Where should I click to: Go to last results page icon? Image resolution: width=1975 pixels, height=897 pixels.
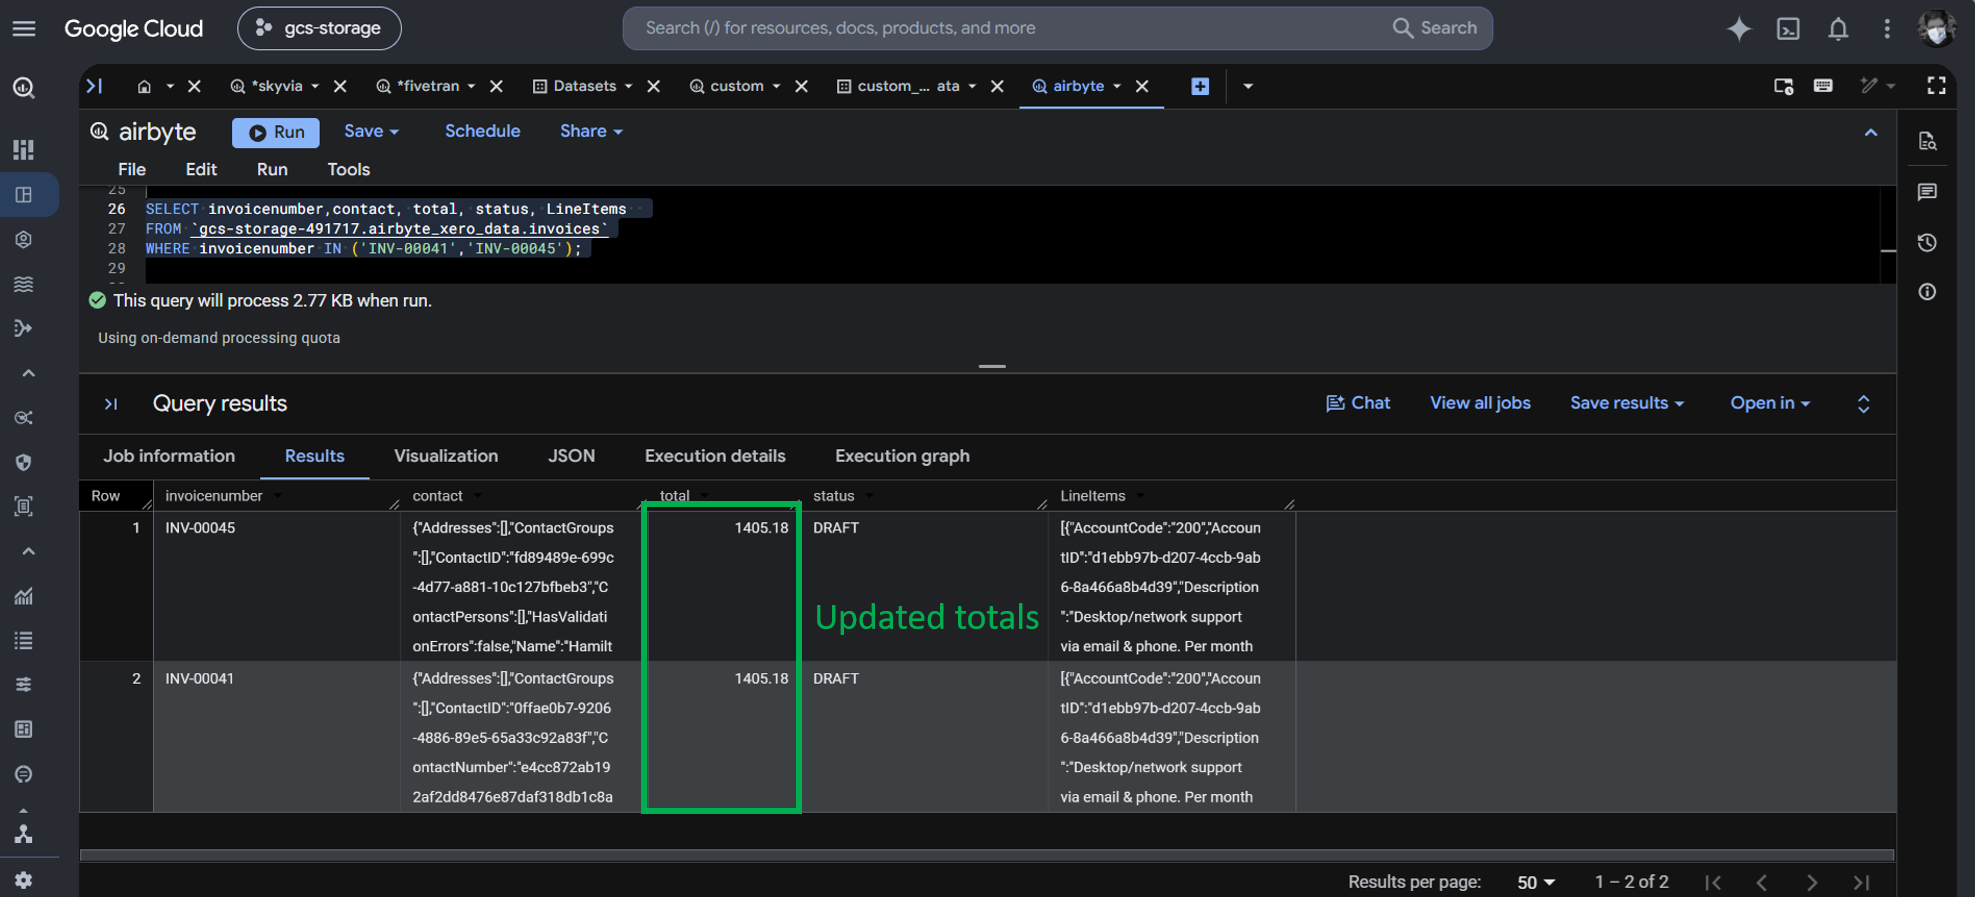coord(1861,882)
